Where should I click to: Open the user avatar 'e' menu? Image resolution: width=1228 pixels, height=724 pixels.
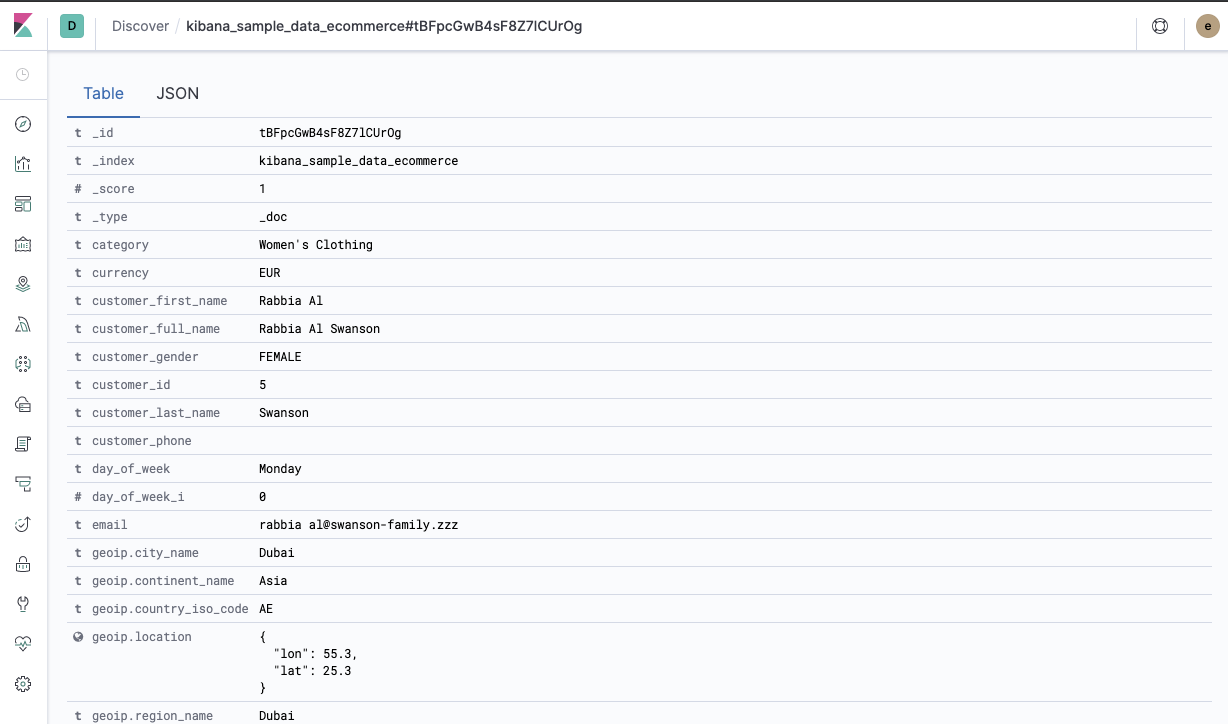click(x=1208, y=26)
